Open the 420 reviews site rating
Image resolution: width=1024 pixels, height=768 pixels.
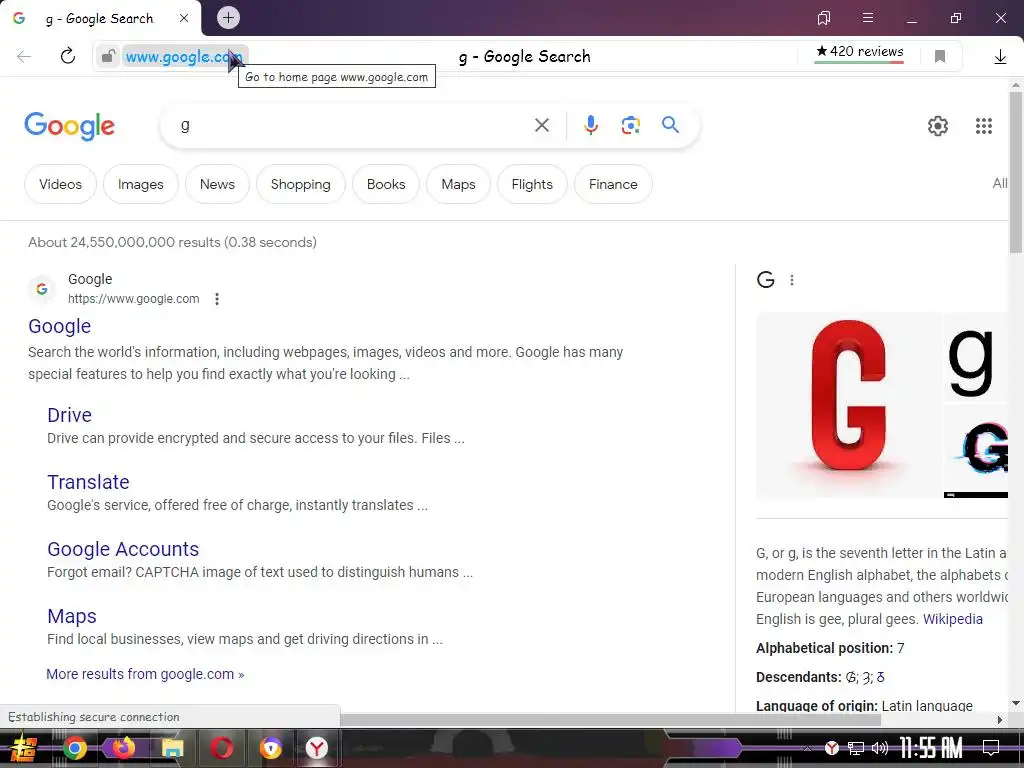coord(859,52)
